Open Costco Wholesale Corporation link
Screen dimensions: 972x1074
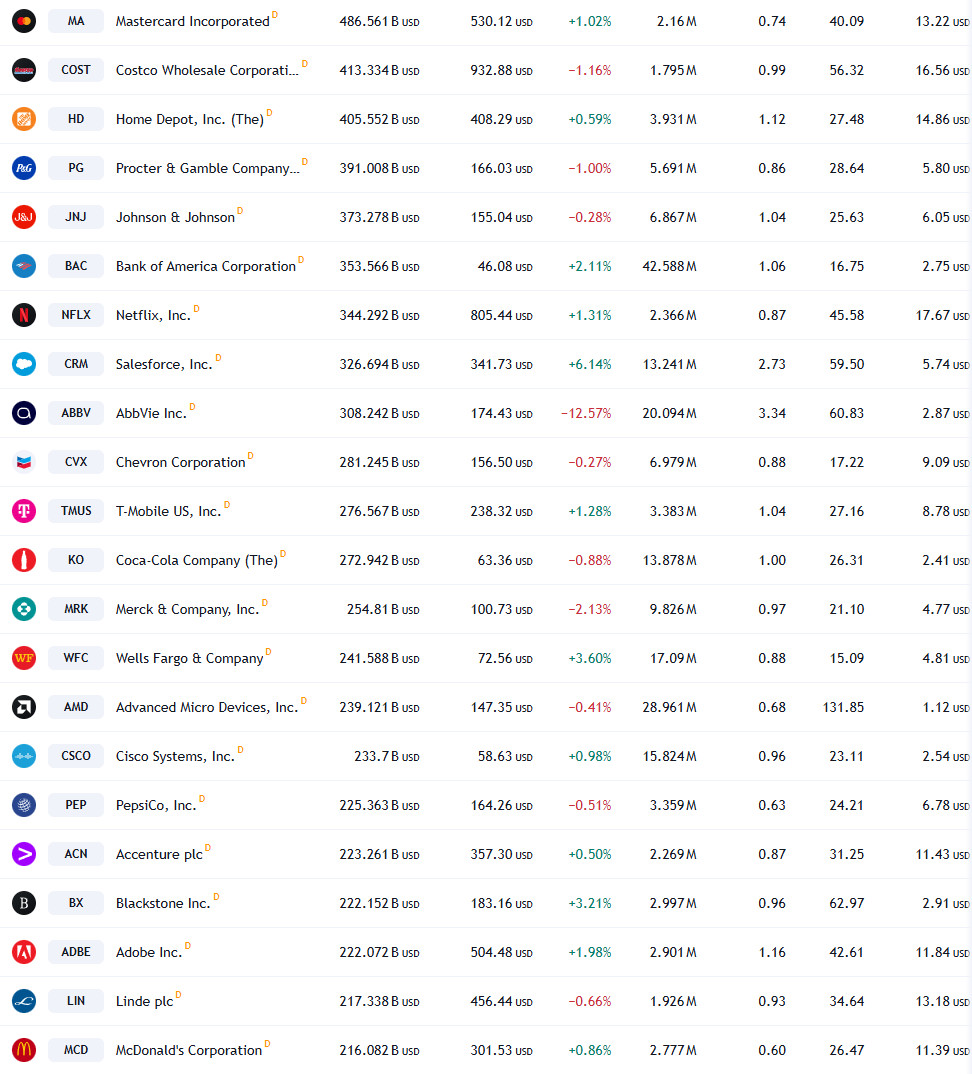(x=207, y=71)
